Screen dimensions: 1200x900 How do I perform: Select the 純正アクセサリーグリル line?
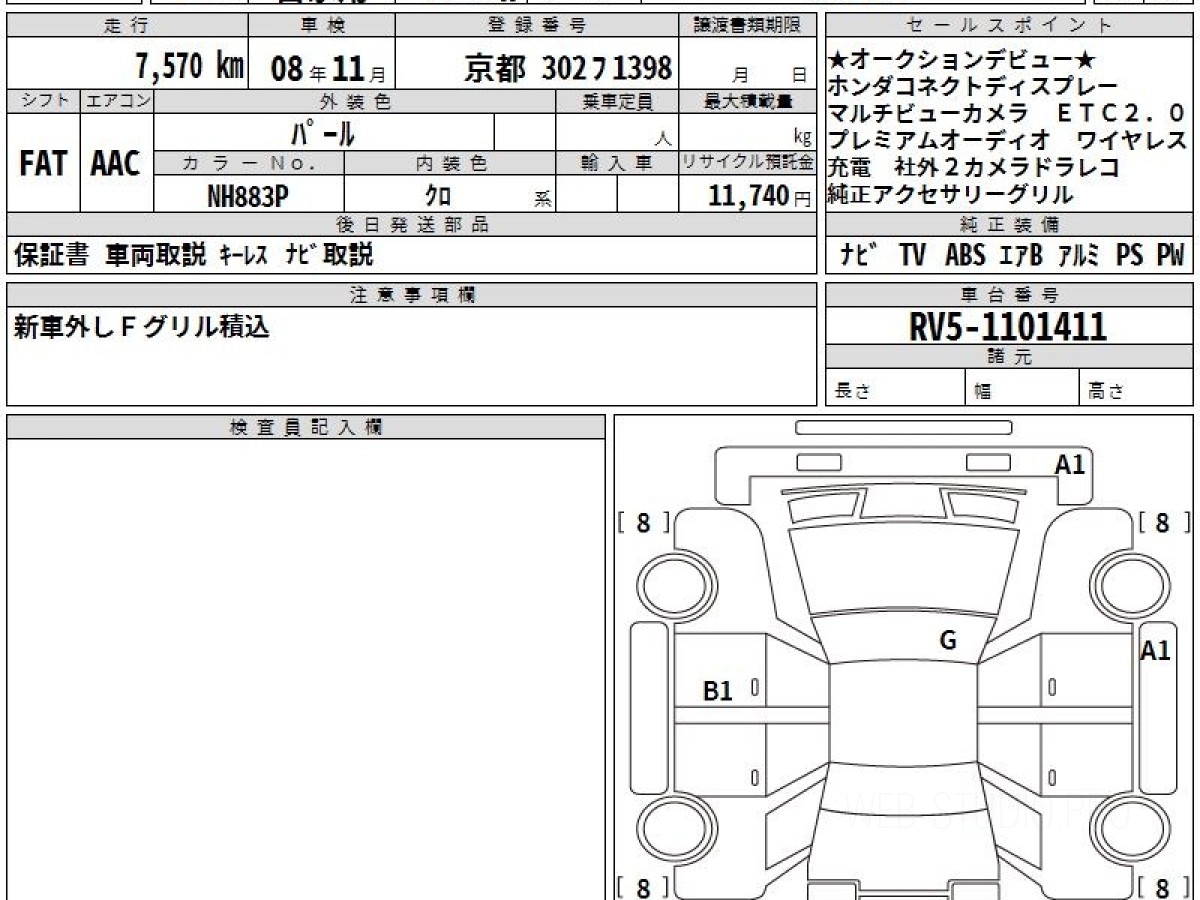pos(950,194)
